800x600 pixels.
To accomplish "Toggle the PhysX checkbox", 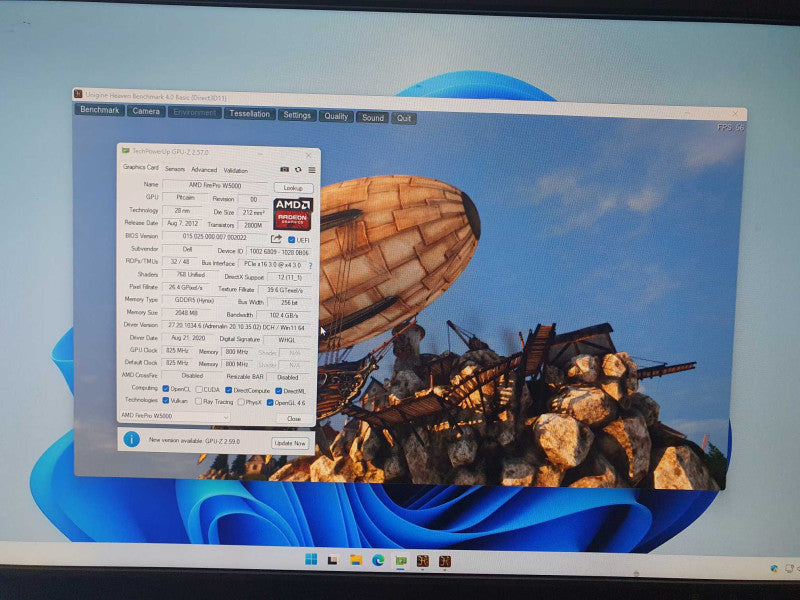I will [241, 402].
